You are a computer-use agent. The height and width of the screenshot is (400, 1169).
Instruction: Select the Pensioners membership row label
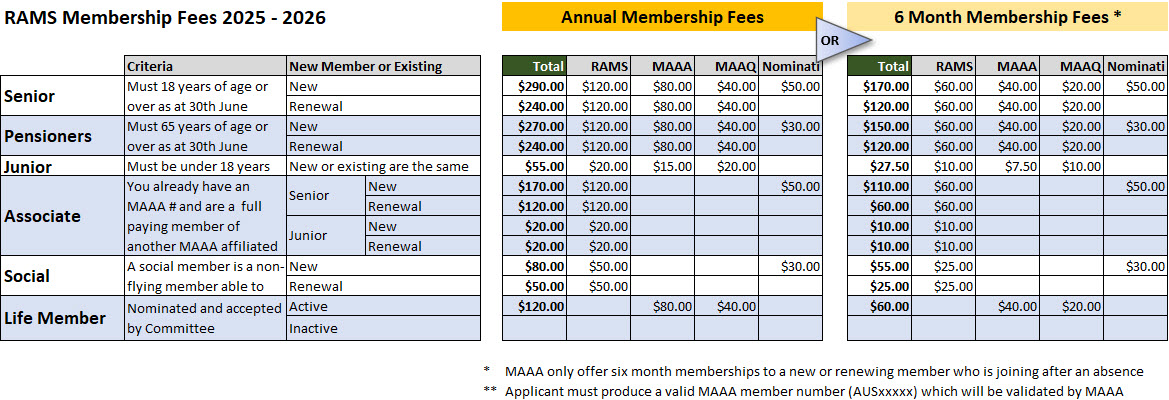[x=48, y=136]
